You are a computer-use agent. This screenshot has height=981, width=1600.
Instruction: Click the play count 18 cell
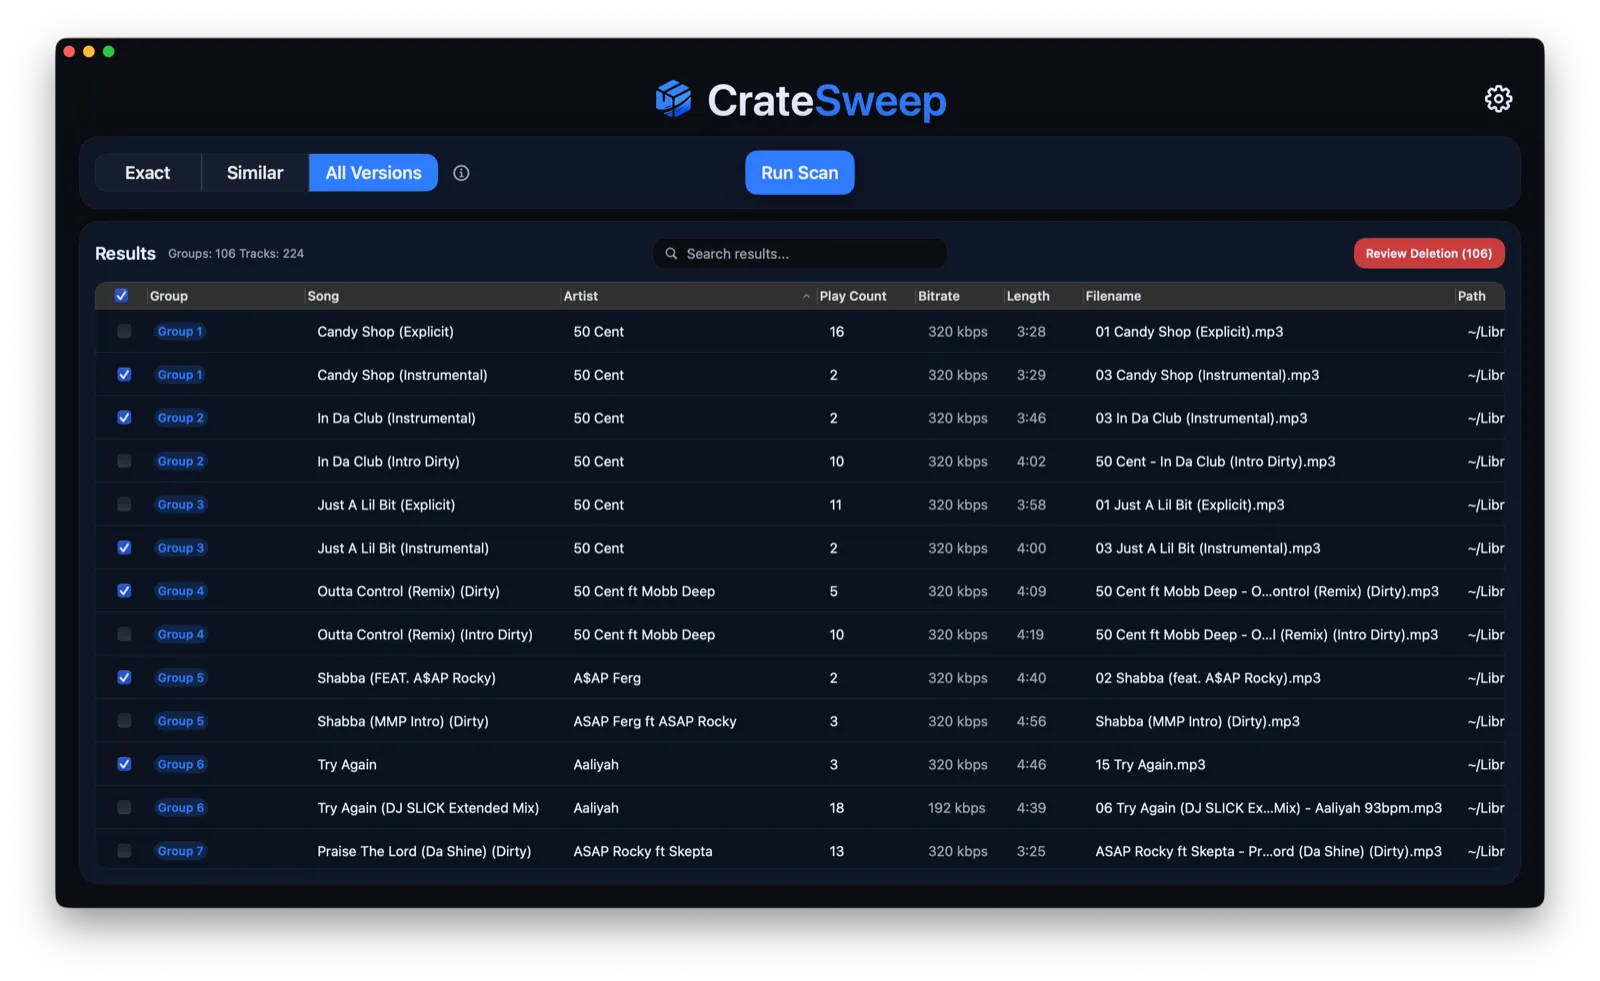pos(836,808)
